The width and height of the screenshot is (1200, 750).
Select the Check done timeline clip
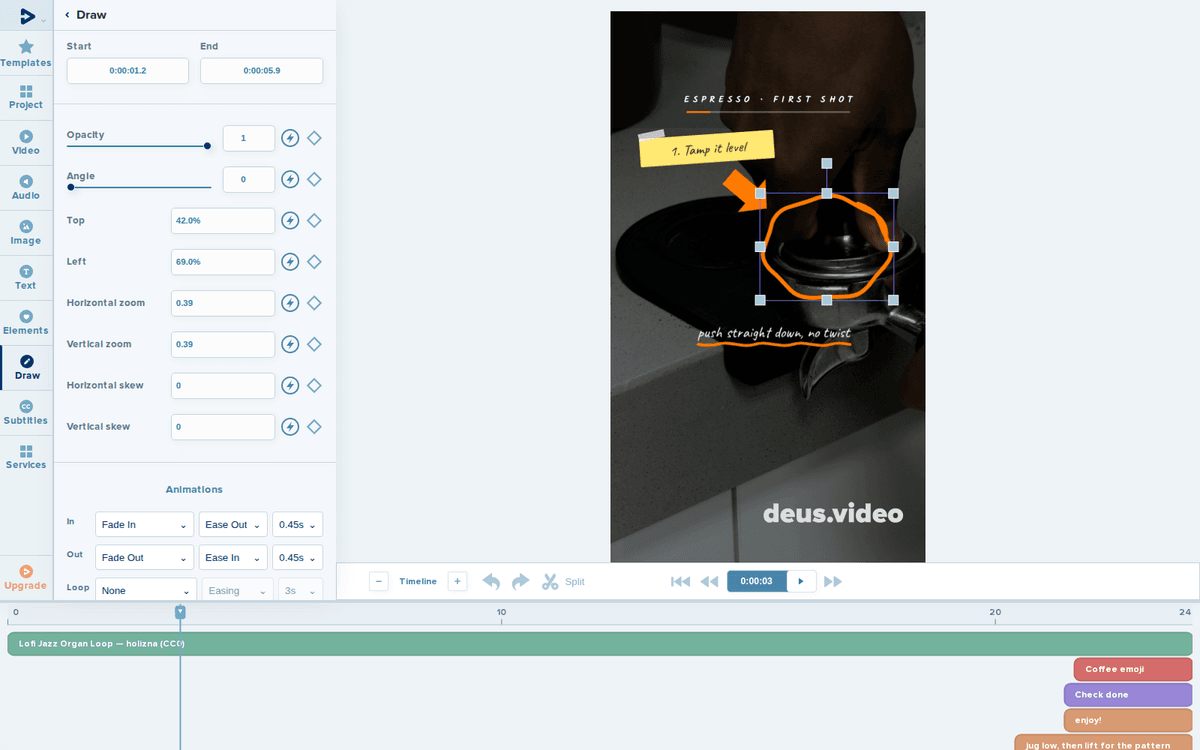coord(1128,695)
